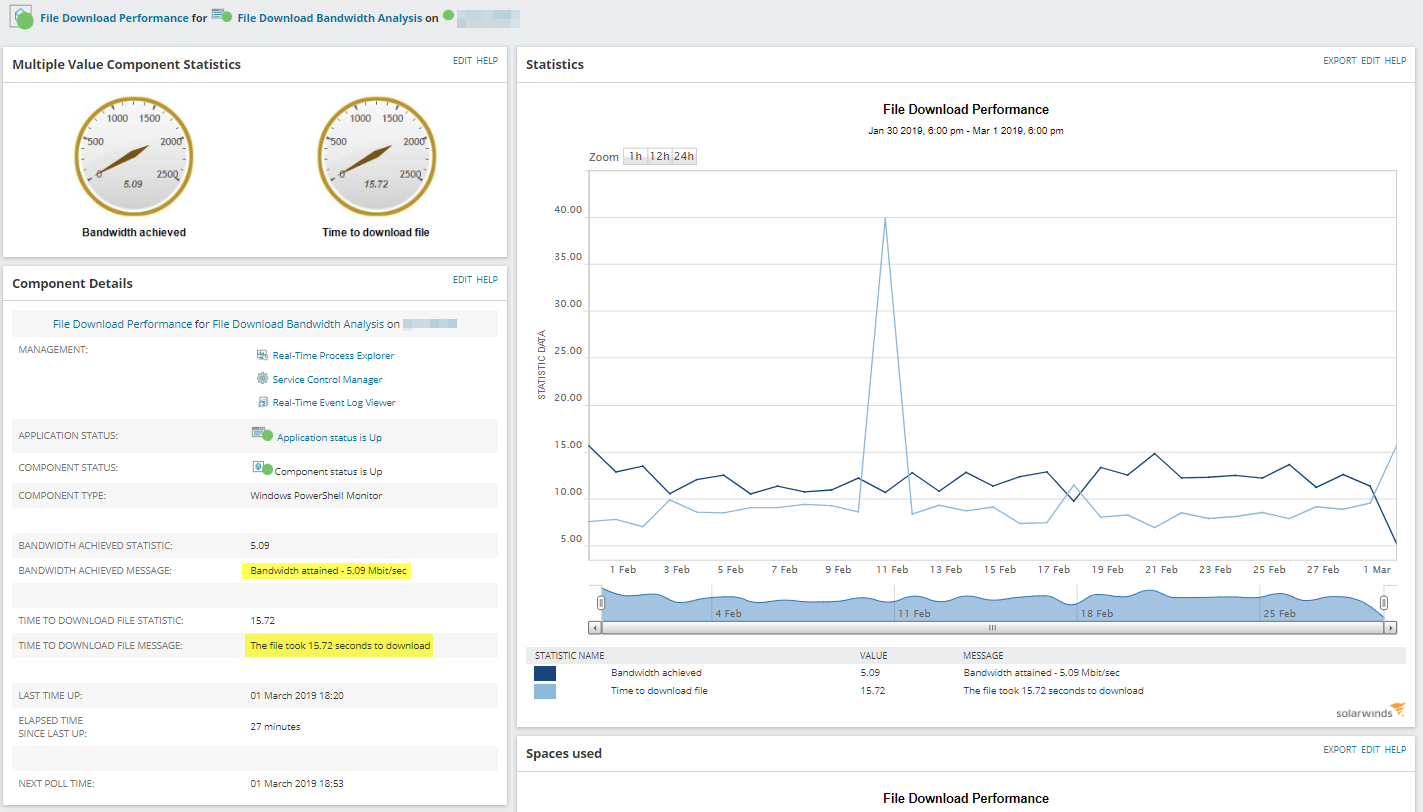Export the Statistics chart data
The image size is (1423, 812).
(1339, 61)
